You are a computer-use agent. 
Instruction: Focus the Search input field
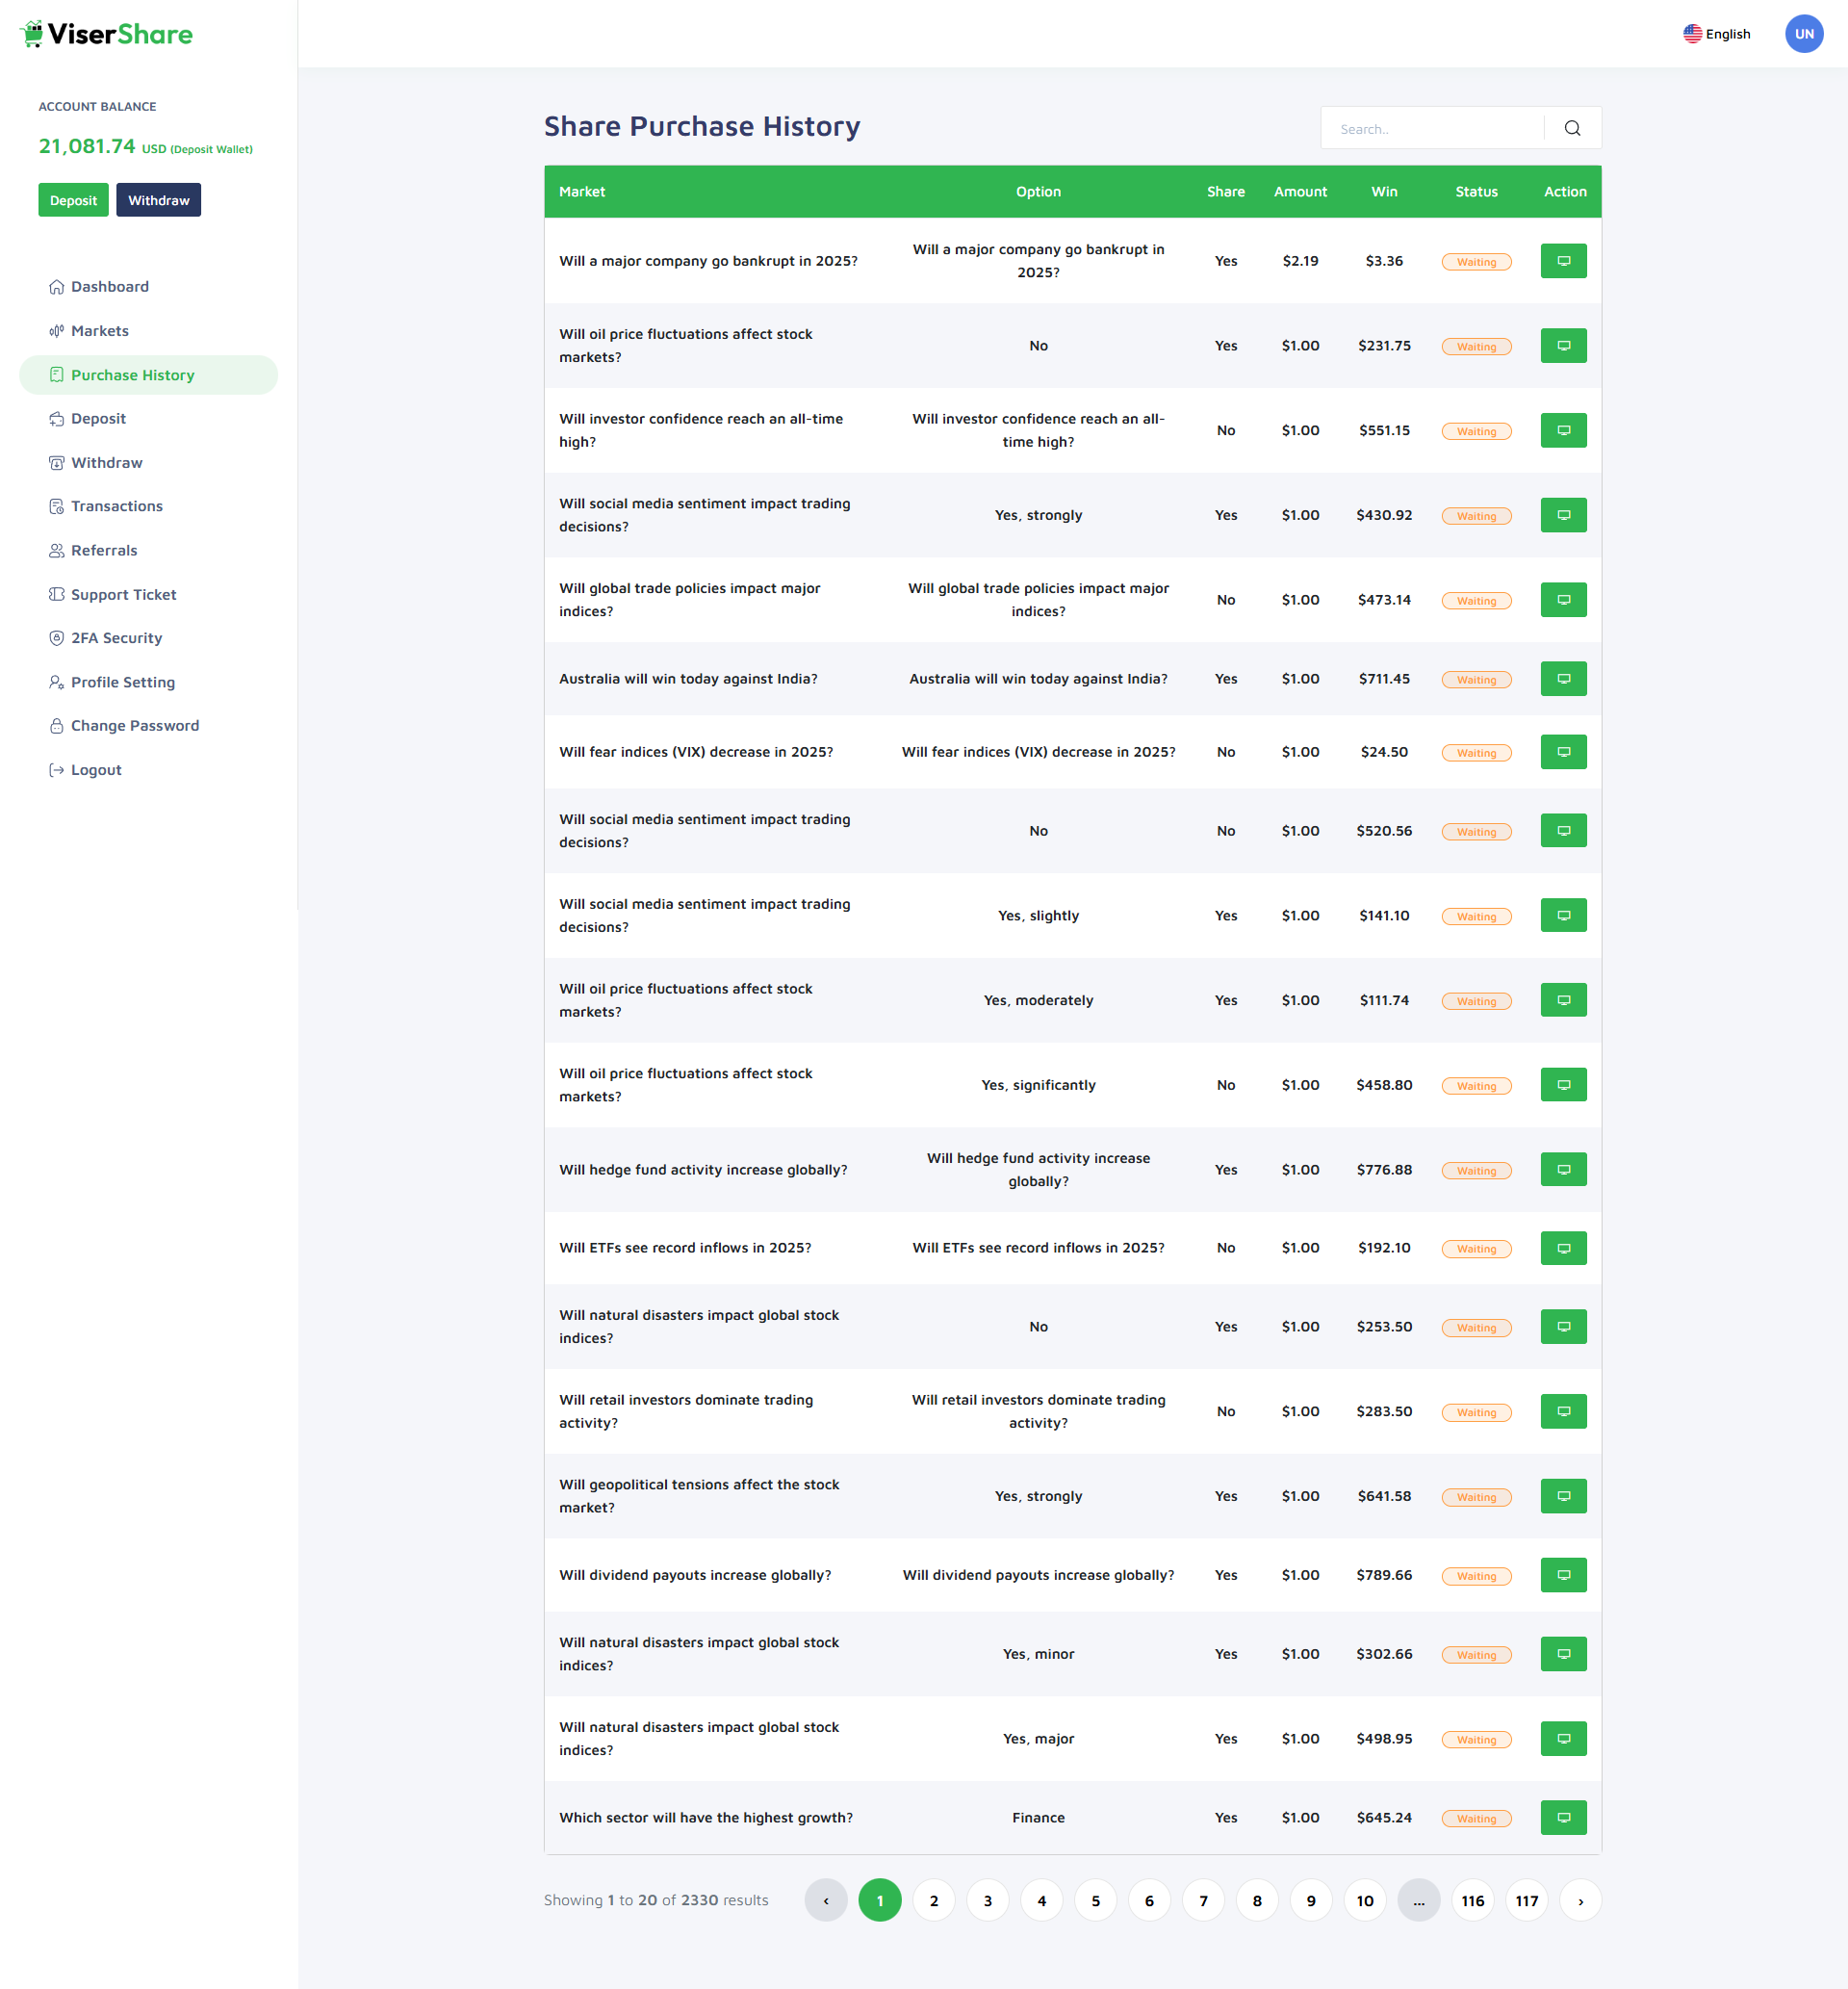tap(1432, 129)
